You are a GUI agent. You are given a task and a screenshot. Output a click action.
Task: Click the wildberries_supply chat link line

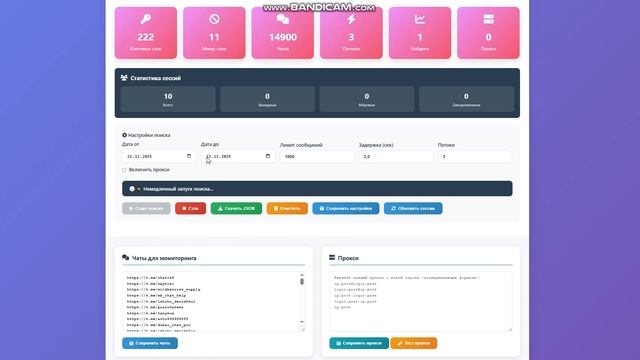pos(163,289)
